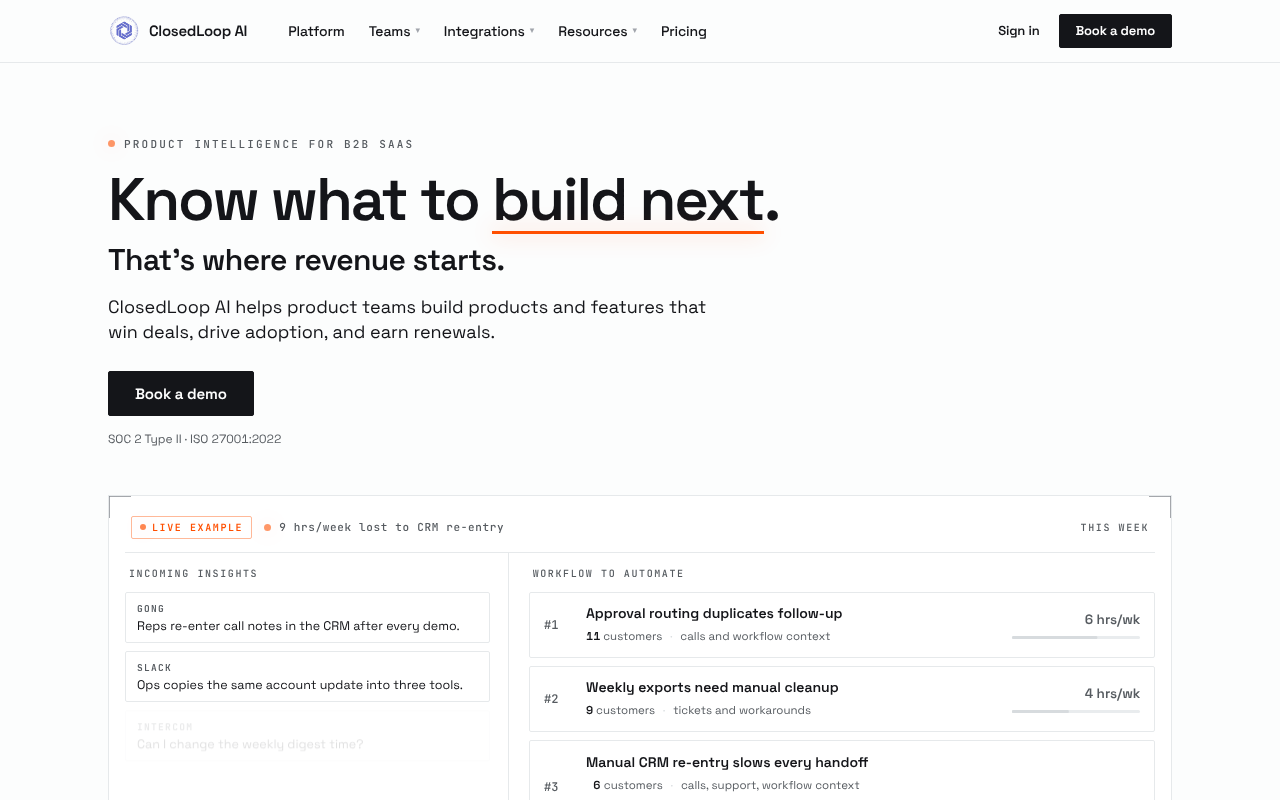Click the LIVE EXAMPLE badge
Screen dimensions: 1280x800
(x=191, y=527)
